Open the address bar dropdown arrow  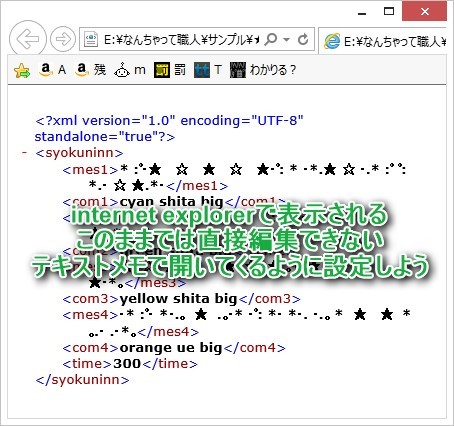click(286, 40)
